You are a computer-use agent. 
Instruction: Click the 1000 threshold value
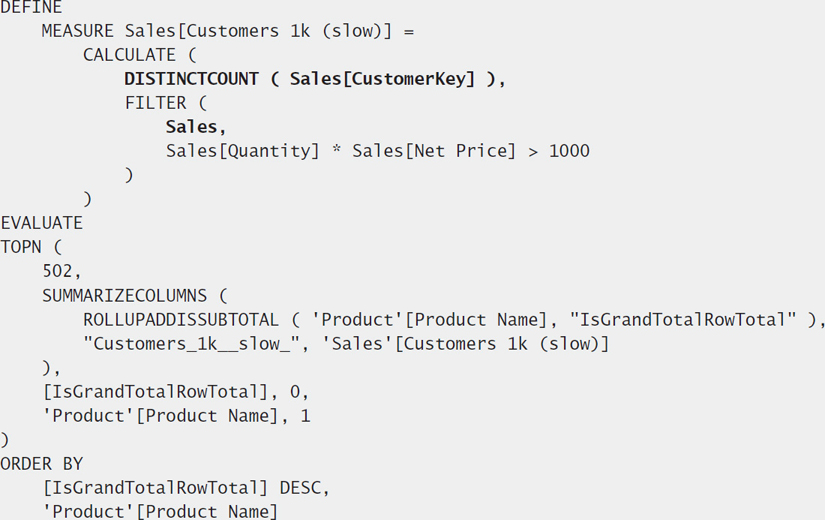tap(569, 151)
